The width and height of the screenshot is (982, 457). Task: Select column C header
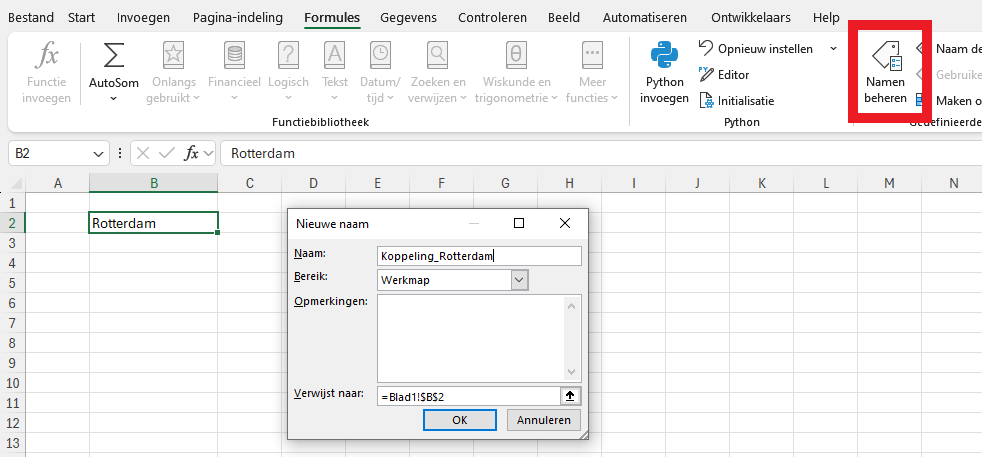click(x=250, y=183)
